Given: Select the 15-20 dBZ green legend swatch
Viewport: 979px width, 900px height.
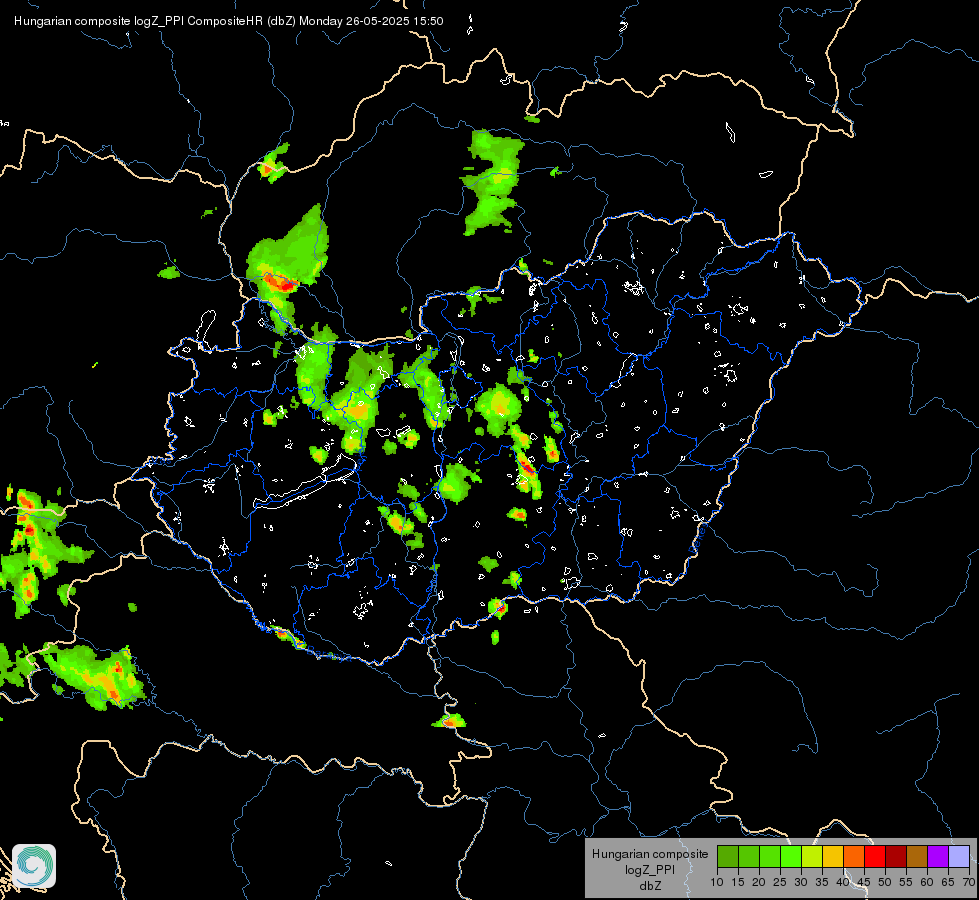Looking at the screenshot, I should point(749,856).
